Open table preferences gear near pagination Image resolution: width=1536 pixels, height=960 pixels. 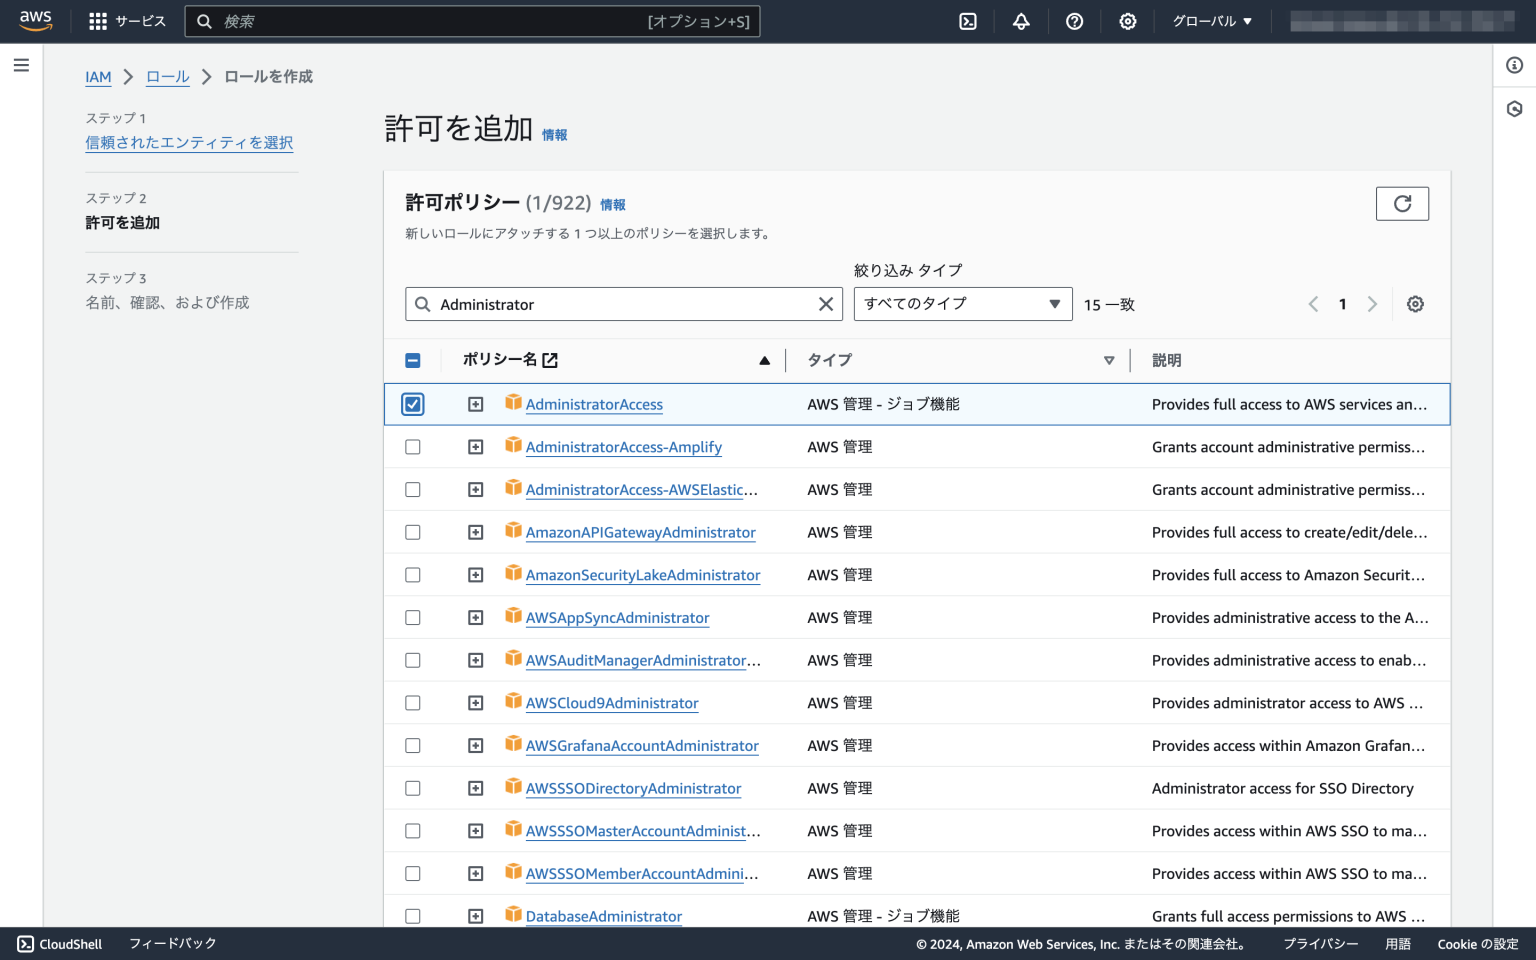(1415, 304)
